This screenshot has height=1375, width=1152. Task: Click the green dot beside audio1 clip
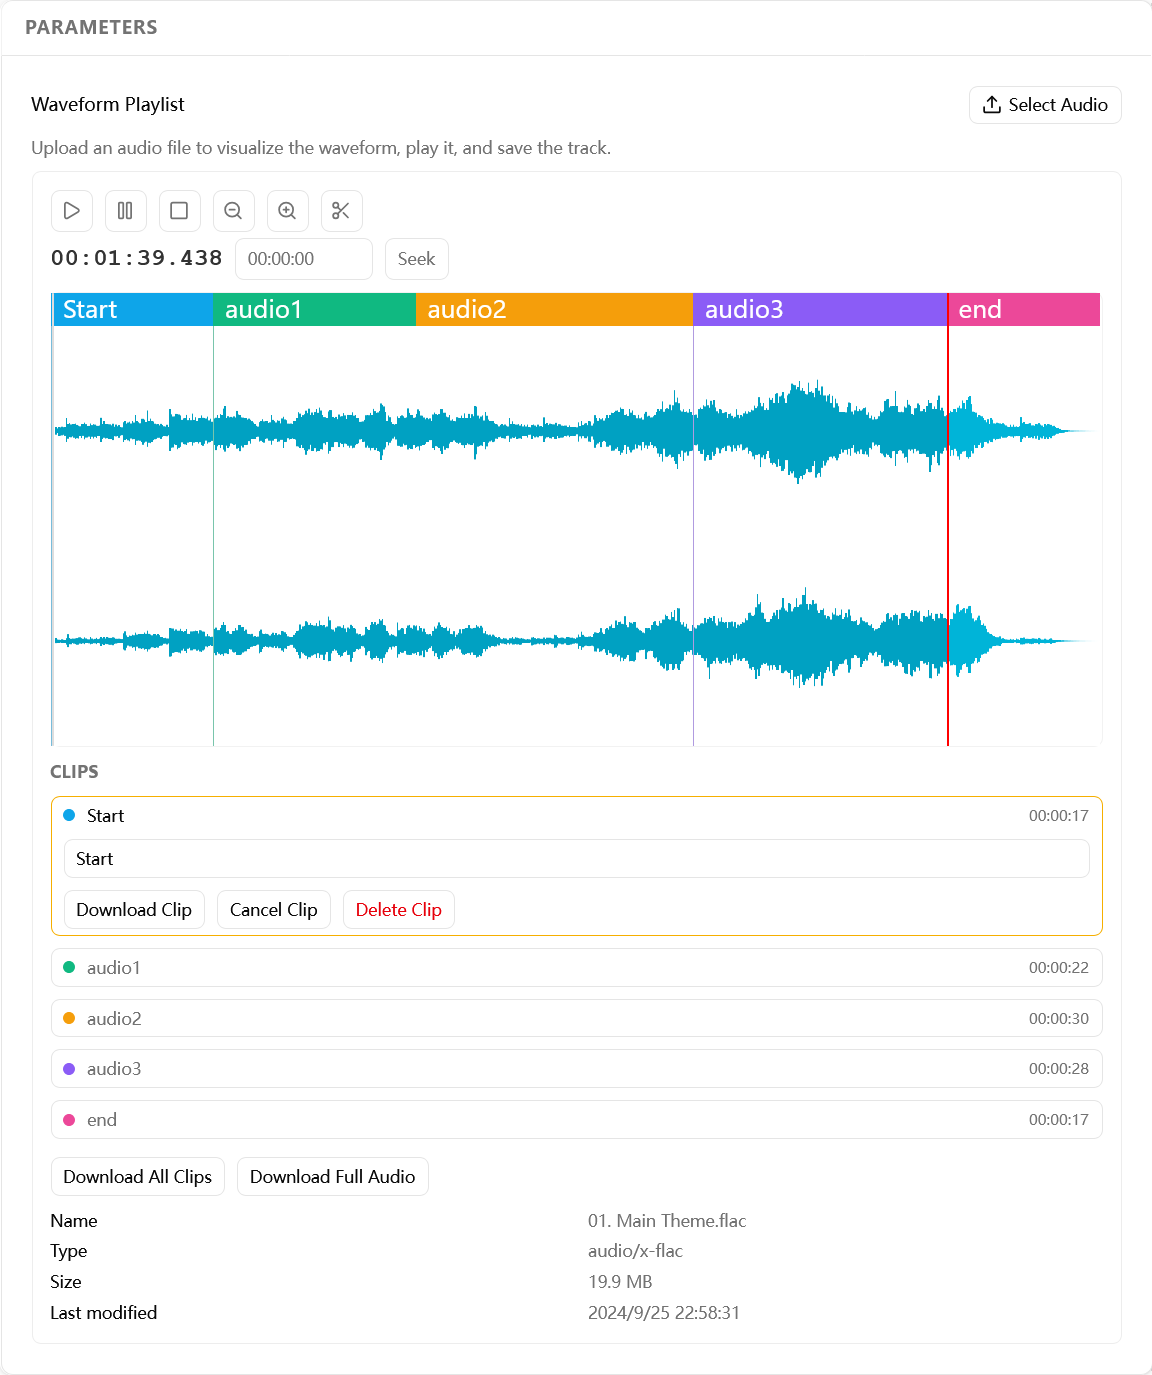pyautogui.click(x=69, y=967)
